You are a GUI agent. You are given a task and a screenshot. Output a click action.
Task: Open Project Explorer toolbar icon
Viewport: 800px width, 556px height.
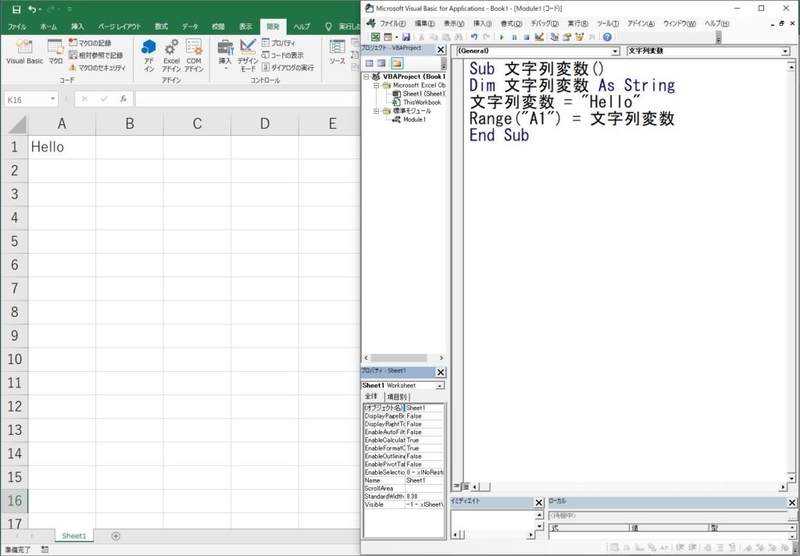coord(555,37)
